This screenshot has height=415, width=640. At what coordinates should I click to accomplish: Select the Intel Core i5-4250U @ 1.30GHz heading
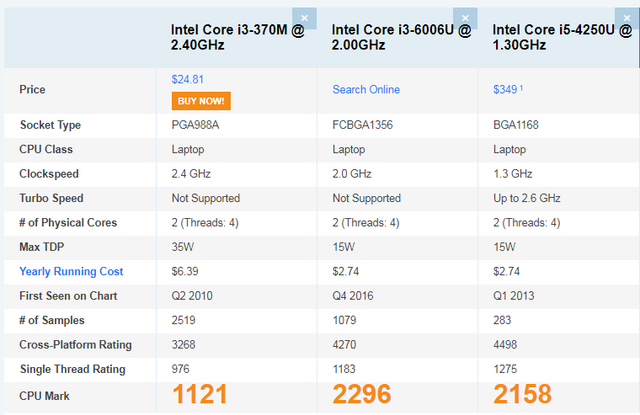562,37
